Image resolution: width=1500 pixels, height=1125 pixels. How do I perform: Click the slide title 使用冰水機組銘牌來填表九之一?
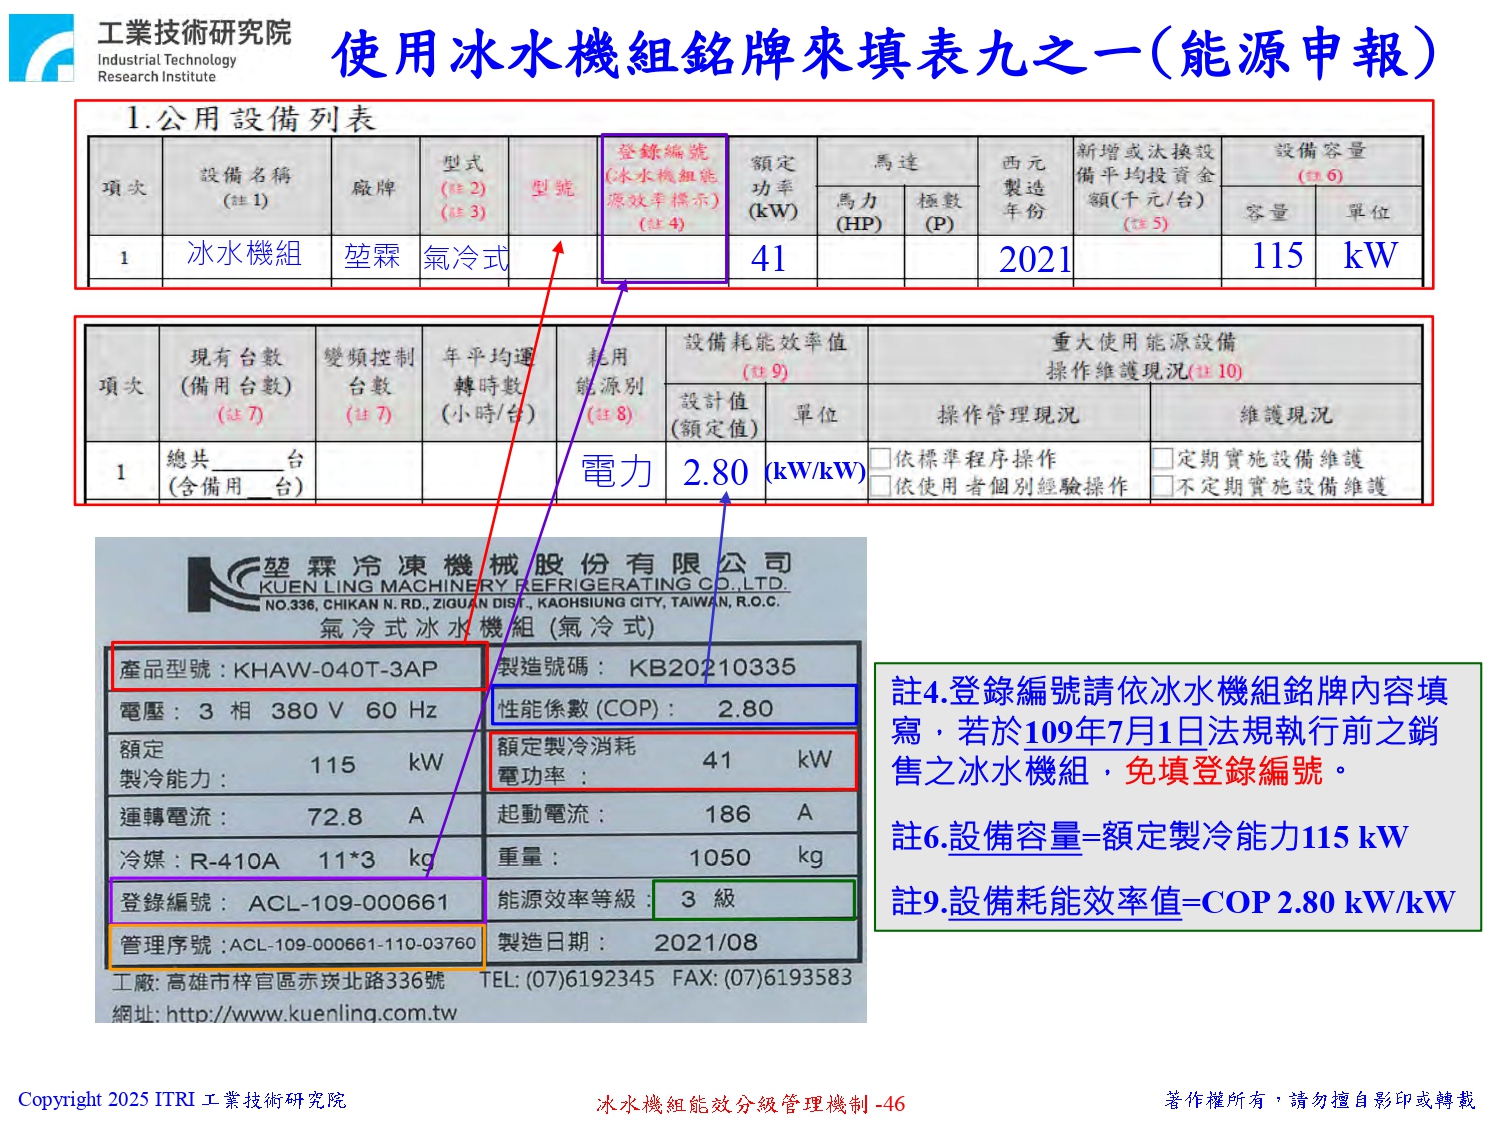[x=884, y=53]
